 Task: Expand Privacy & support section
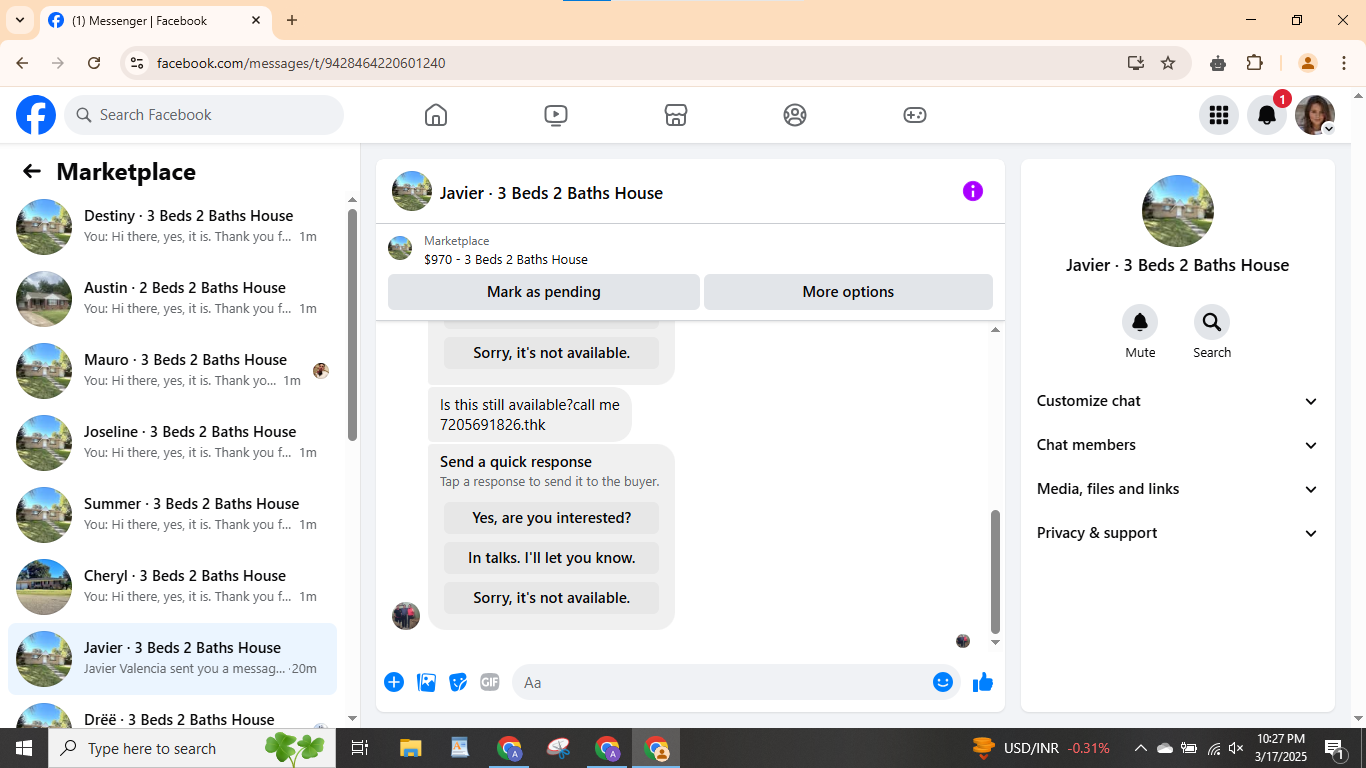point(1178,533)
